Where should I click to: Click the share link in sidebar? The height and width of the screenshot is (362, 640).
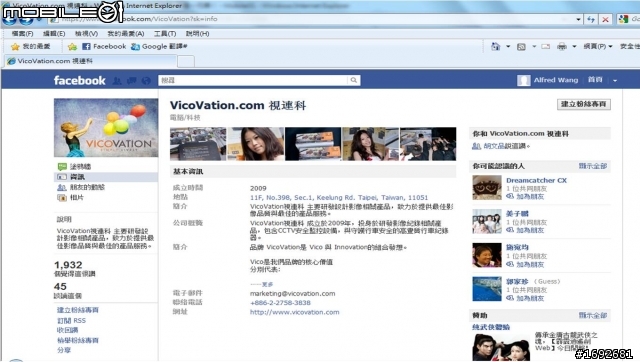coord(64,350)
